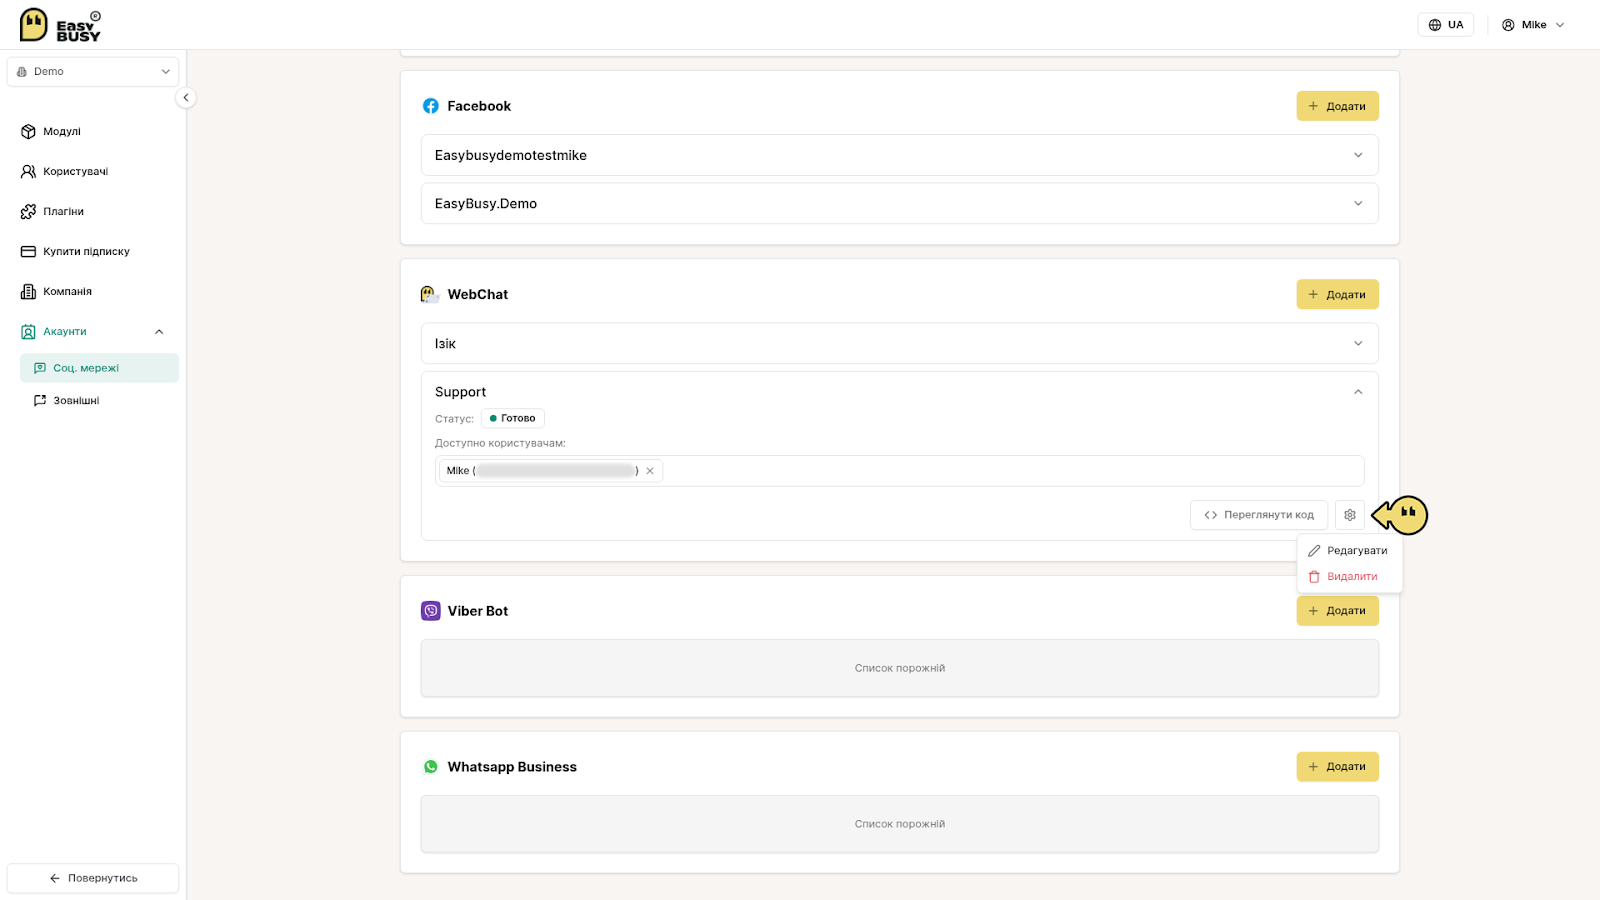Switch language via UA selector
Screen dimensions: 1600x900
[x=1445, y=25]
